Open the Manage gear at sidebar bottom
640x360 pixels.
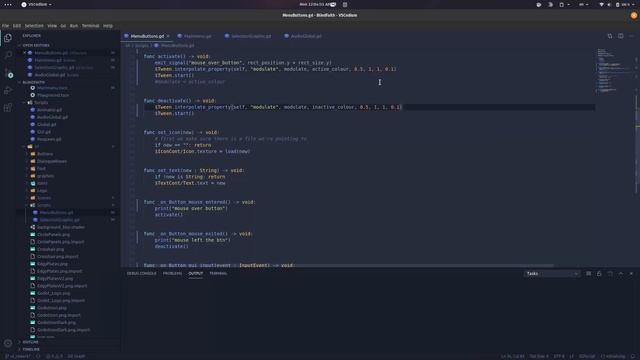coord(8,343)
